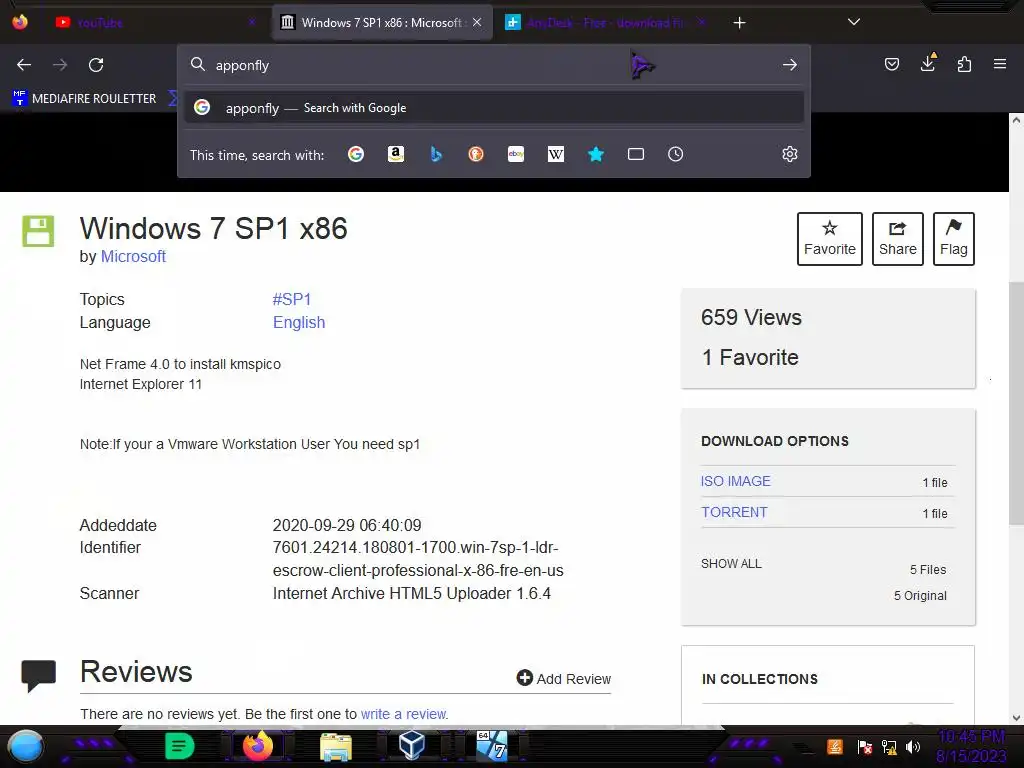Click the page vertical scrollbar thumb

1016,403
